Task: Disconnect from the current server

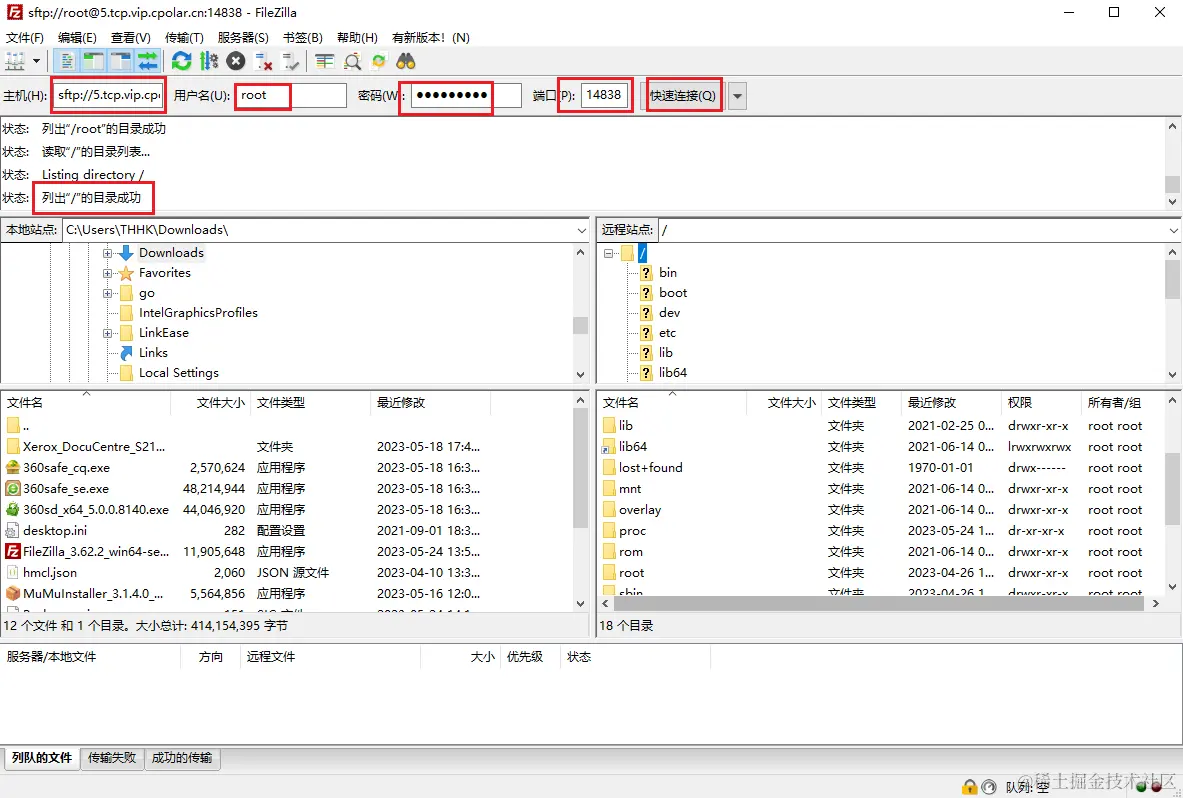Action: (263, 61)
